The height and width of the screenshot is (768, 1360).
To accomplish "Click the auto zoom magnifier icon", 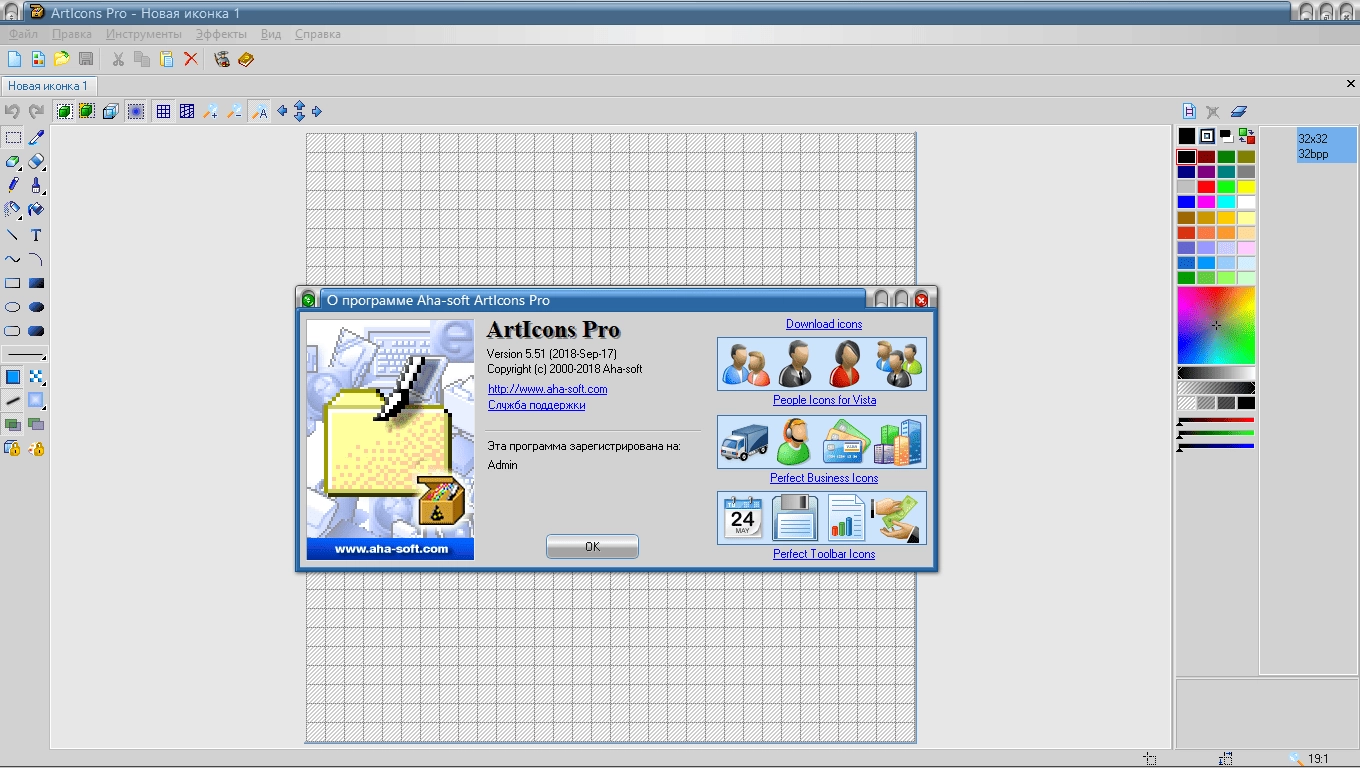I will (259, 112).
